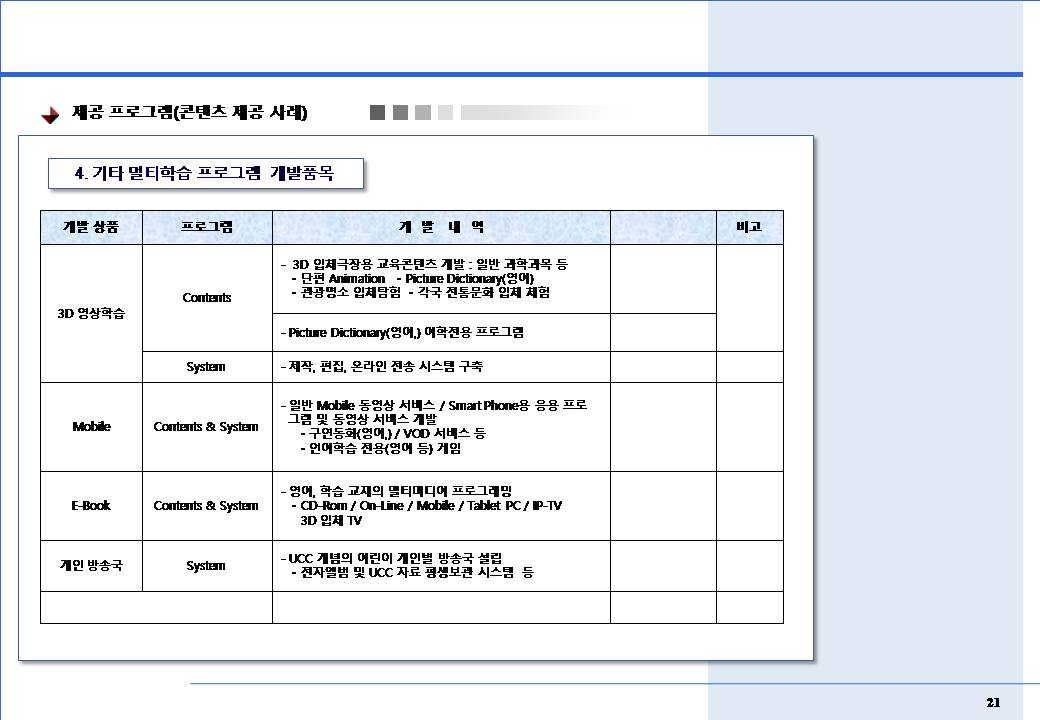
Task: Click the 'System' cell beside '제작, 편집, 온라인 전송'
Action: 206,367
